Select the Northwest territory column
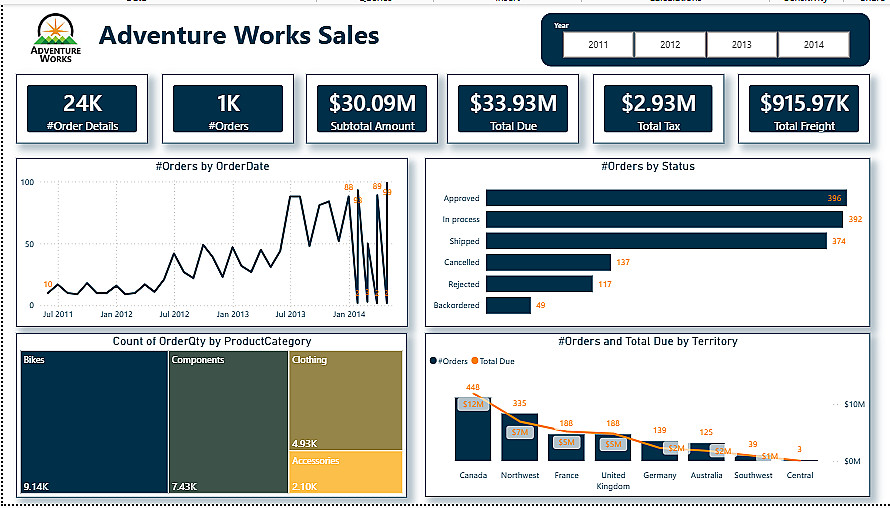The image size is (890, 508). [x=519, y=437]
